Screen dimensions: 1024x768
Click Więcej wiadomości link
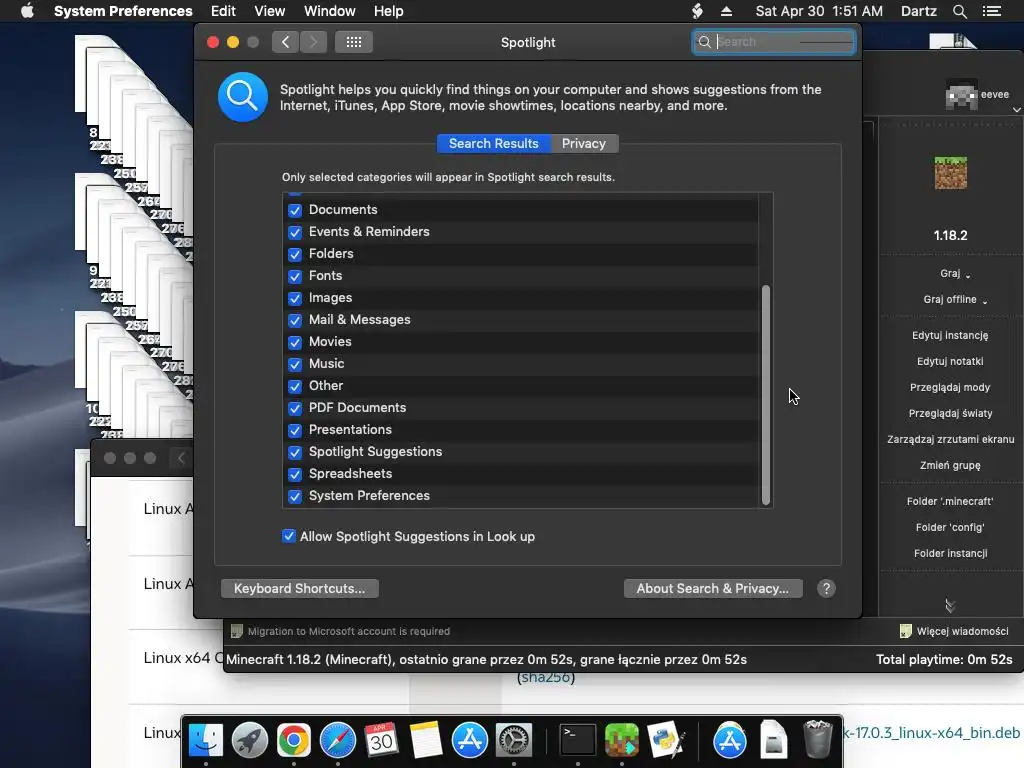point(962,632)
